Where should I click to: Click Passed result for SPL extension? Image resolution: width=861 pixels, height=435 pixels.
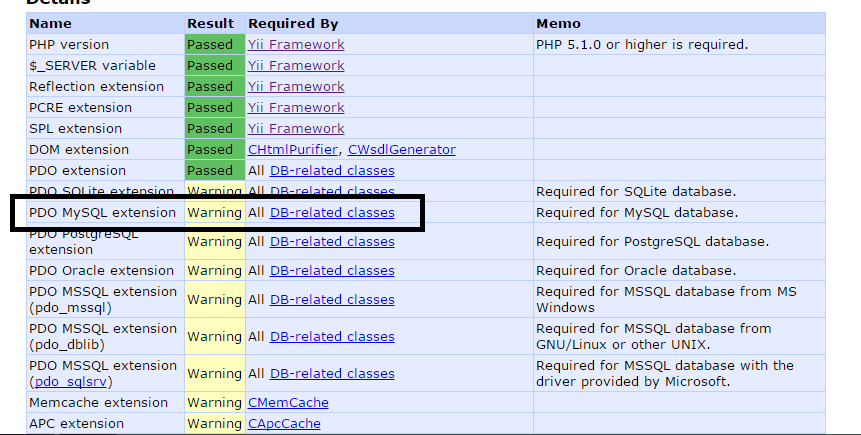tap(215, 128)
